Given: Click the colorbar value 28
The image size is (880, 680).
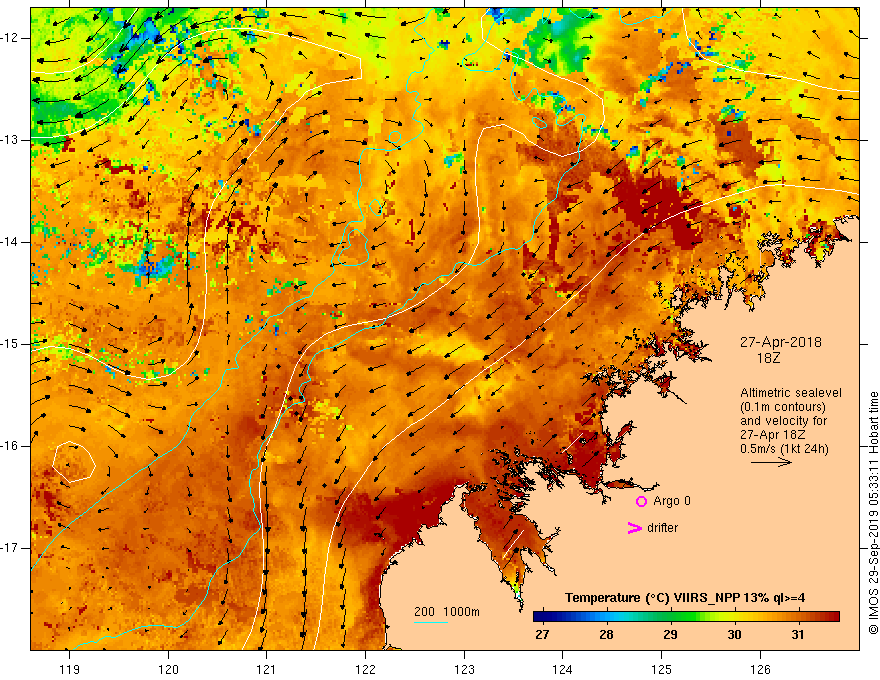Looking at the screenshot, I should pyautogui.click(x=606, y=635).
